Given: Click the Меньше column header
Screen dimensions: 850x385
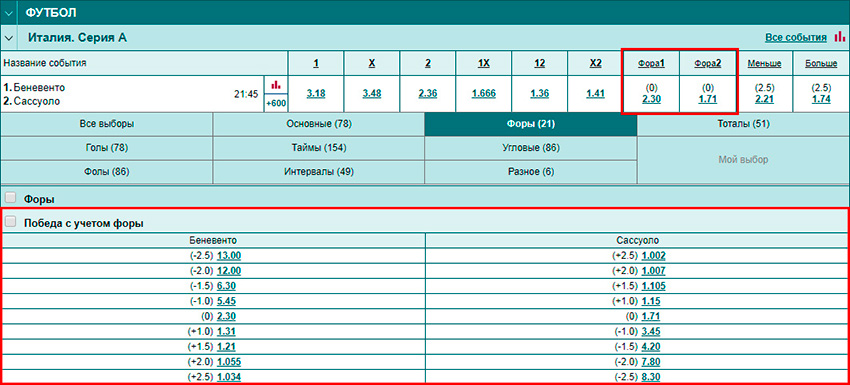Looking at the screenshot, I should [x=764, y=63].
